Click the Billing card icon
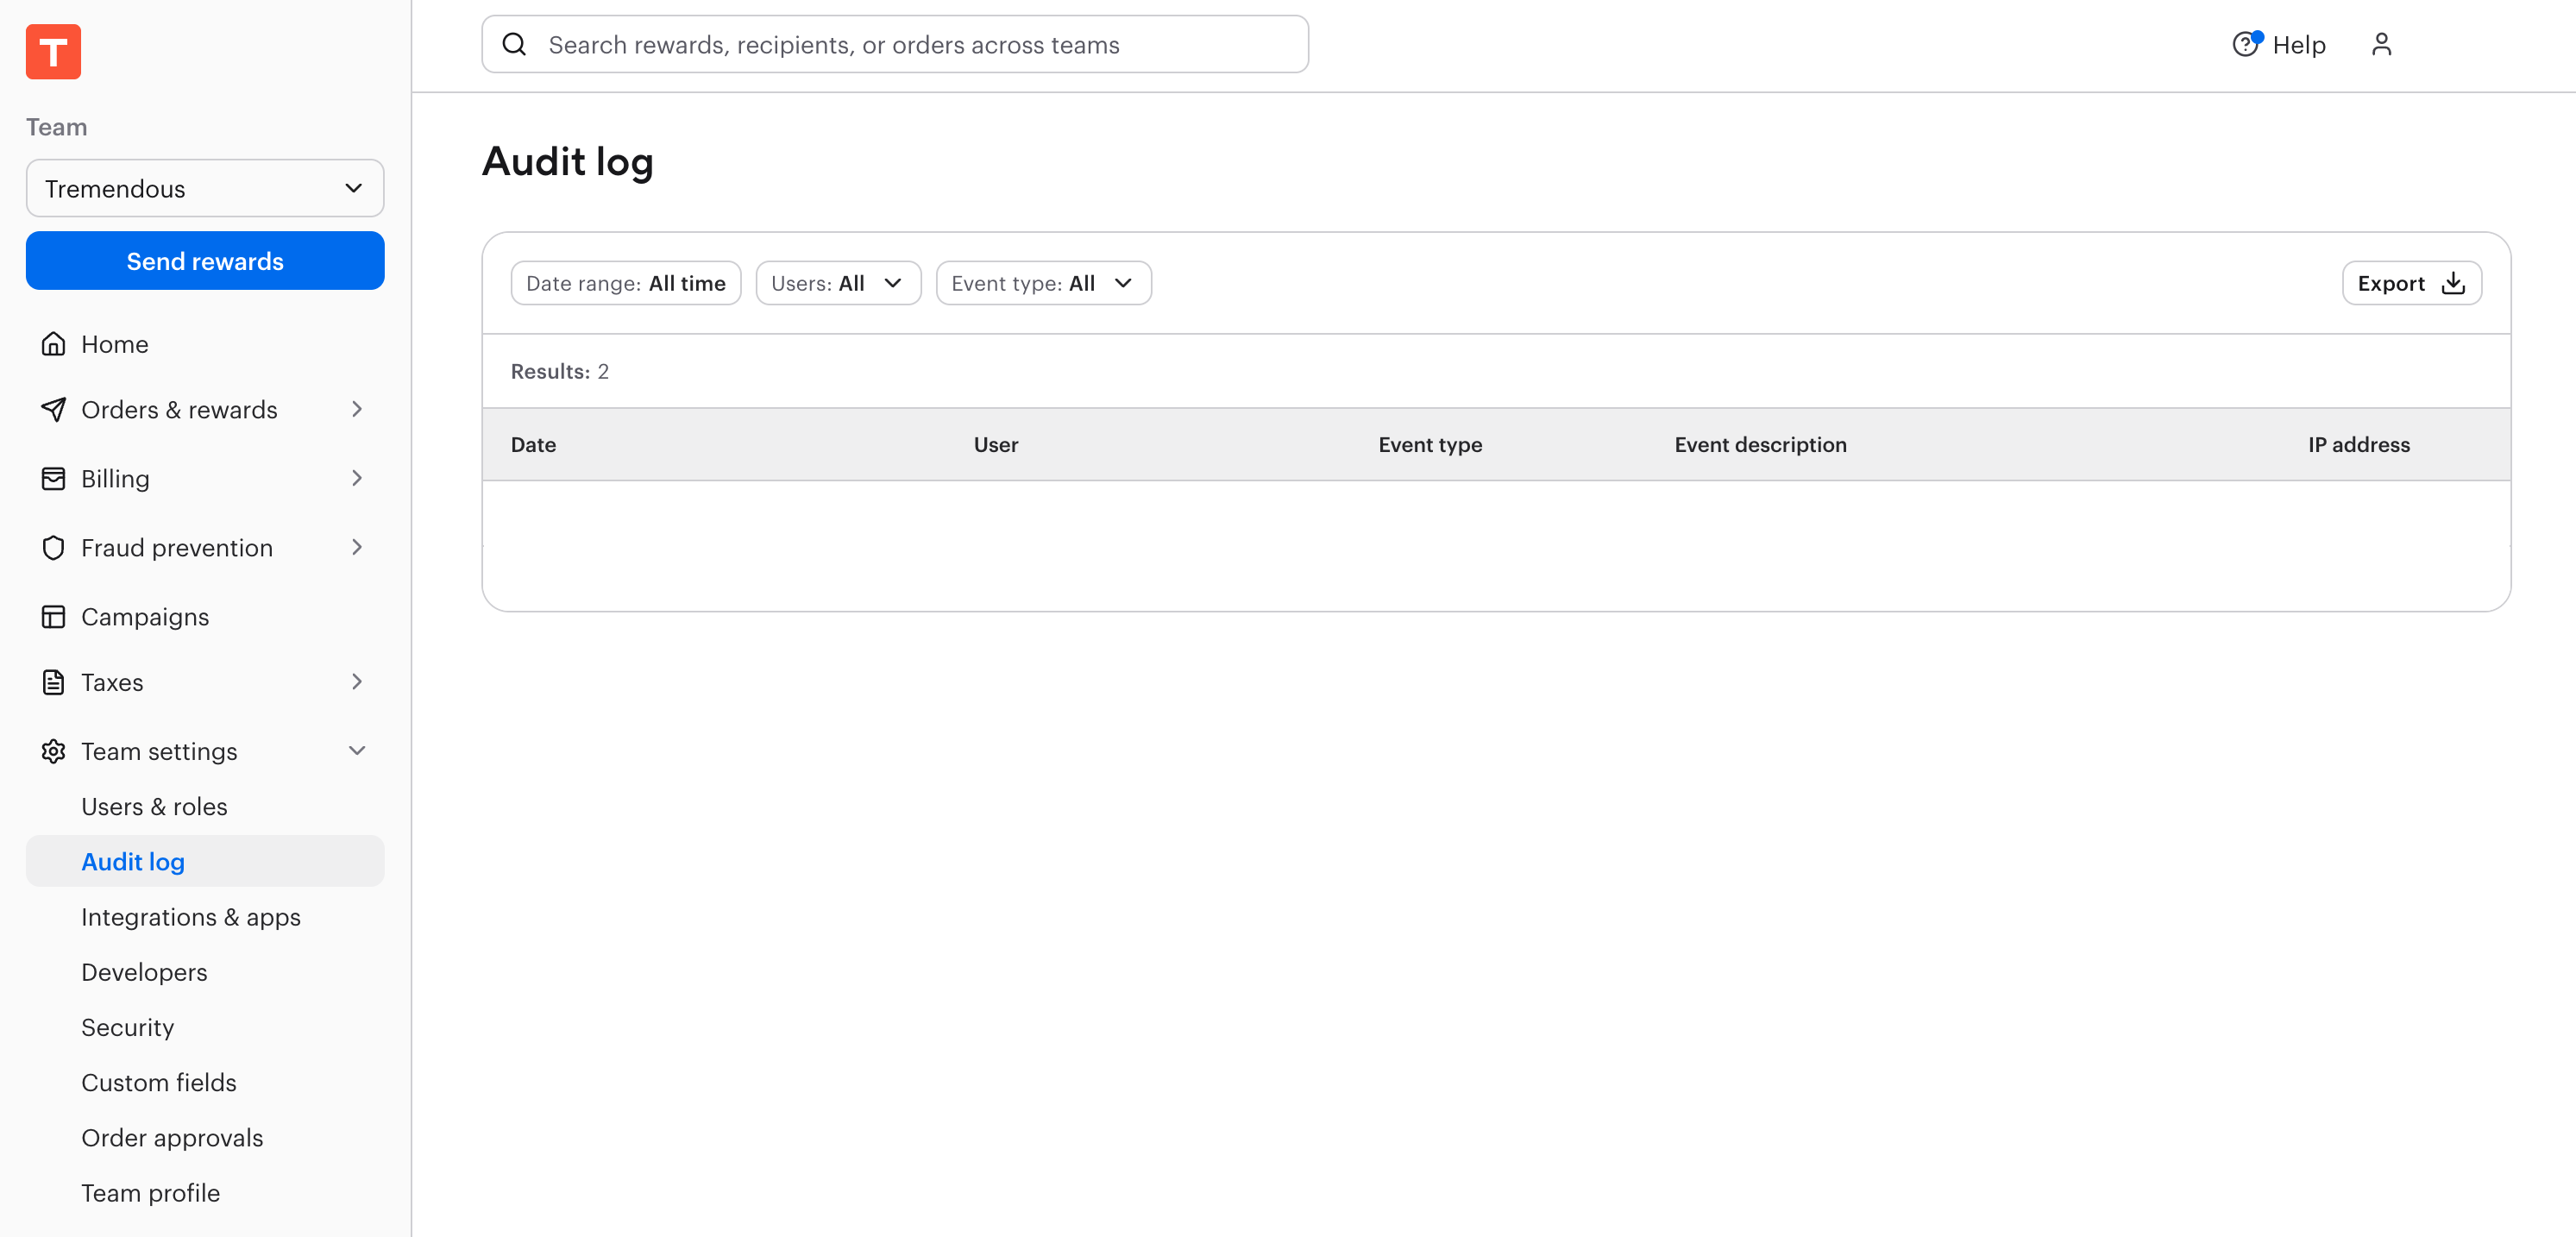 [x=53, y=478]
